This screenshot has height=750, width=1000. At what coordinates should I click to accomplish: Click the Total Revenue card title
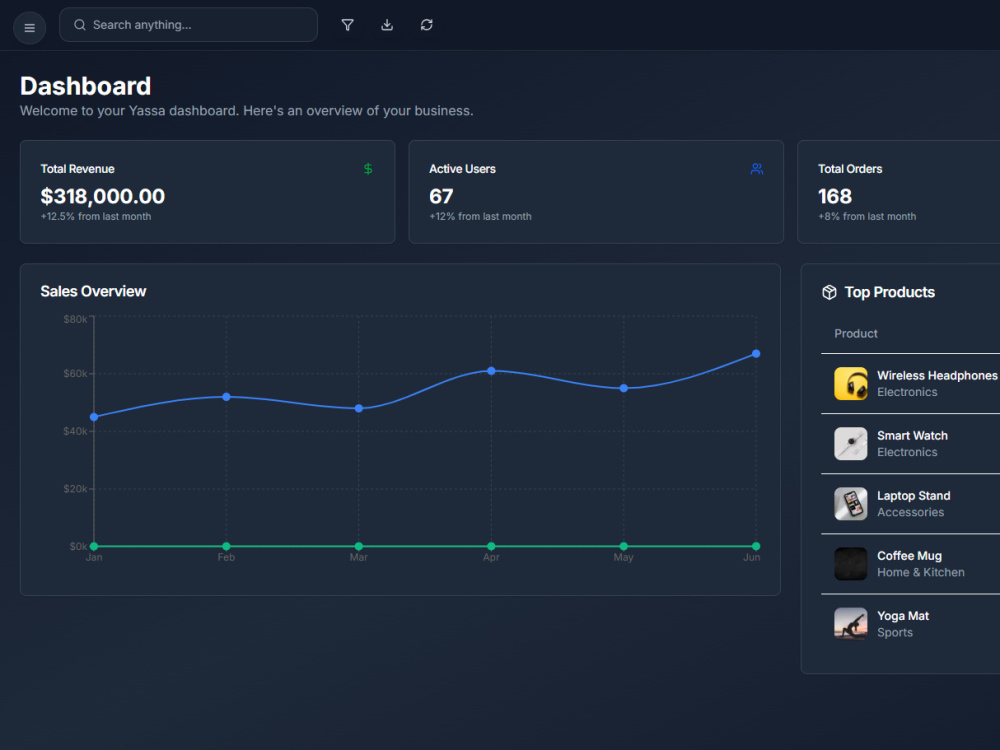[77, 169]
